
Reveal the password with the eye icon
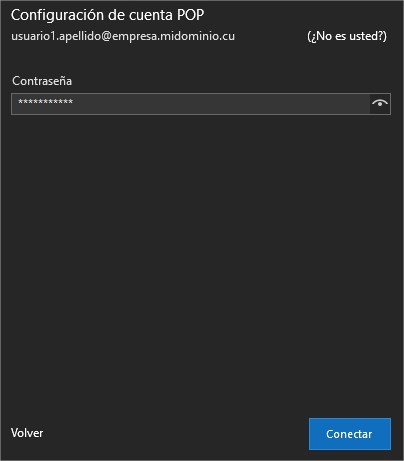pyautogui.click(x=380, y=104)
